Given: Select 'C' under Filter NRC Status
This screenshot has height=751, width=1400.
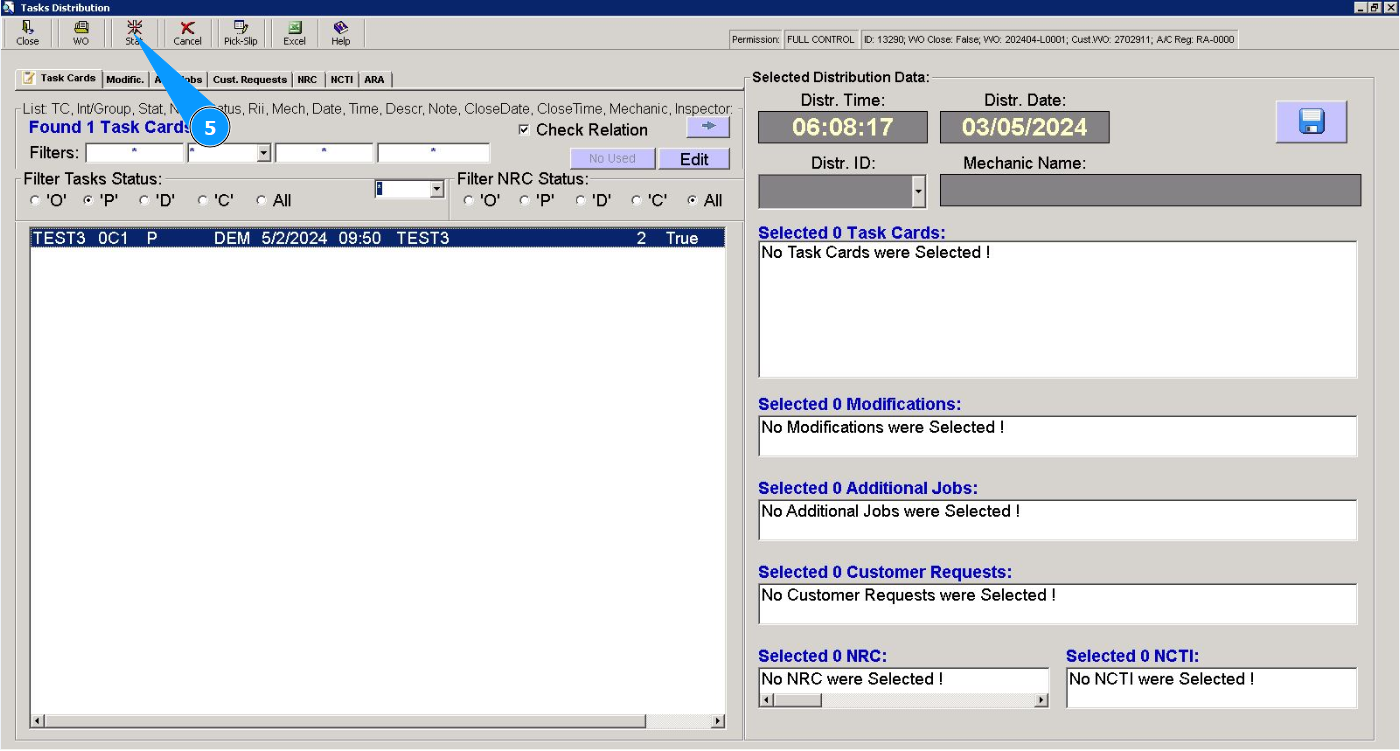Looking at the screenshot, I should (x=637, y=201).
